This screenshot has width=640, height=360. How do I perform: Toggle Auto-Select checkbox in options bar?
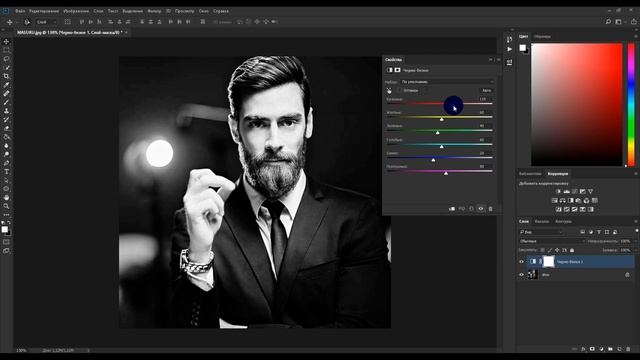27,22
